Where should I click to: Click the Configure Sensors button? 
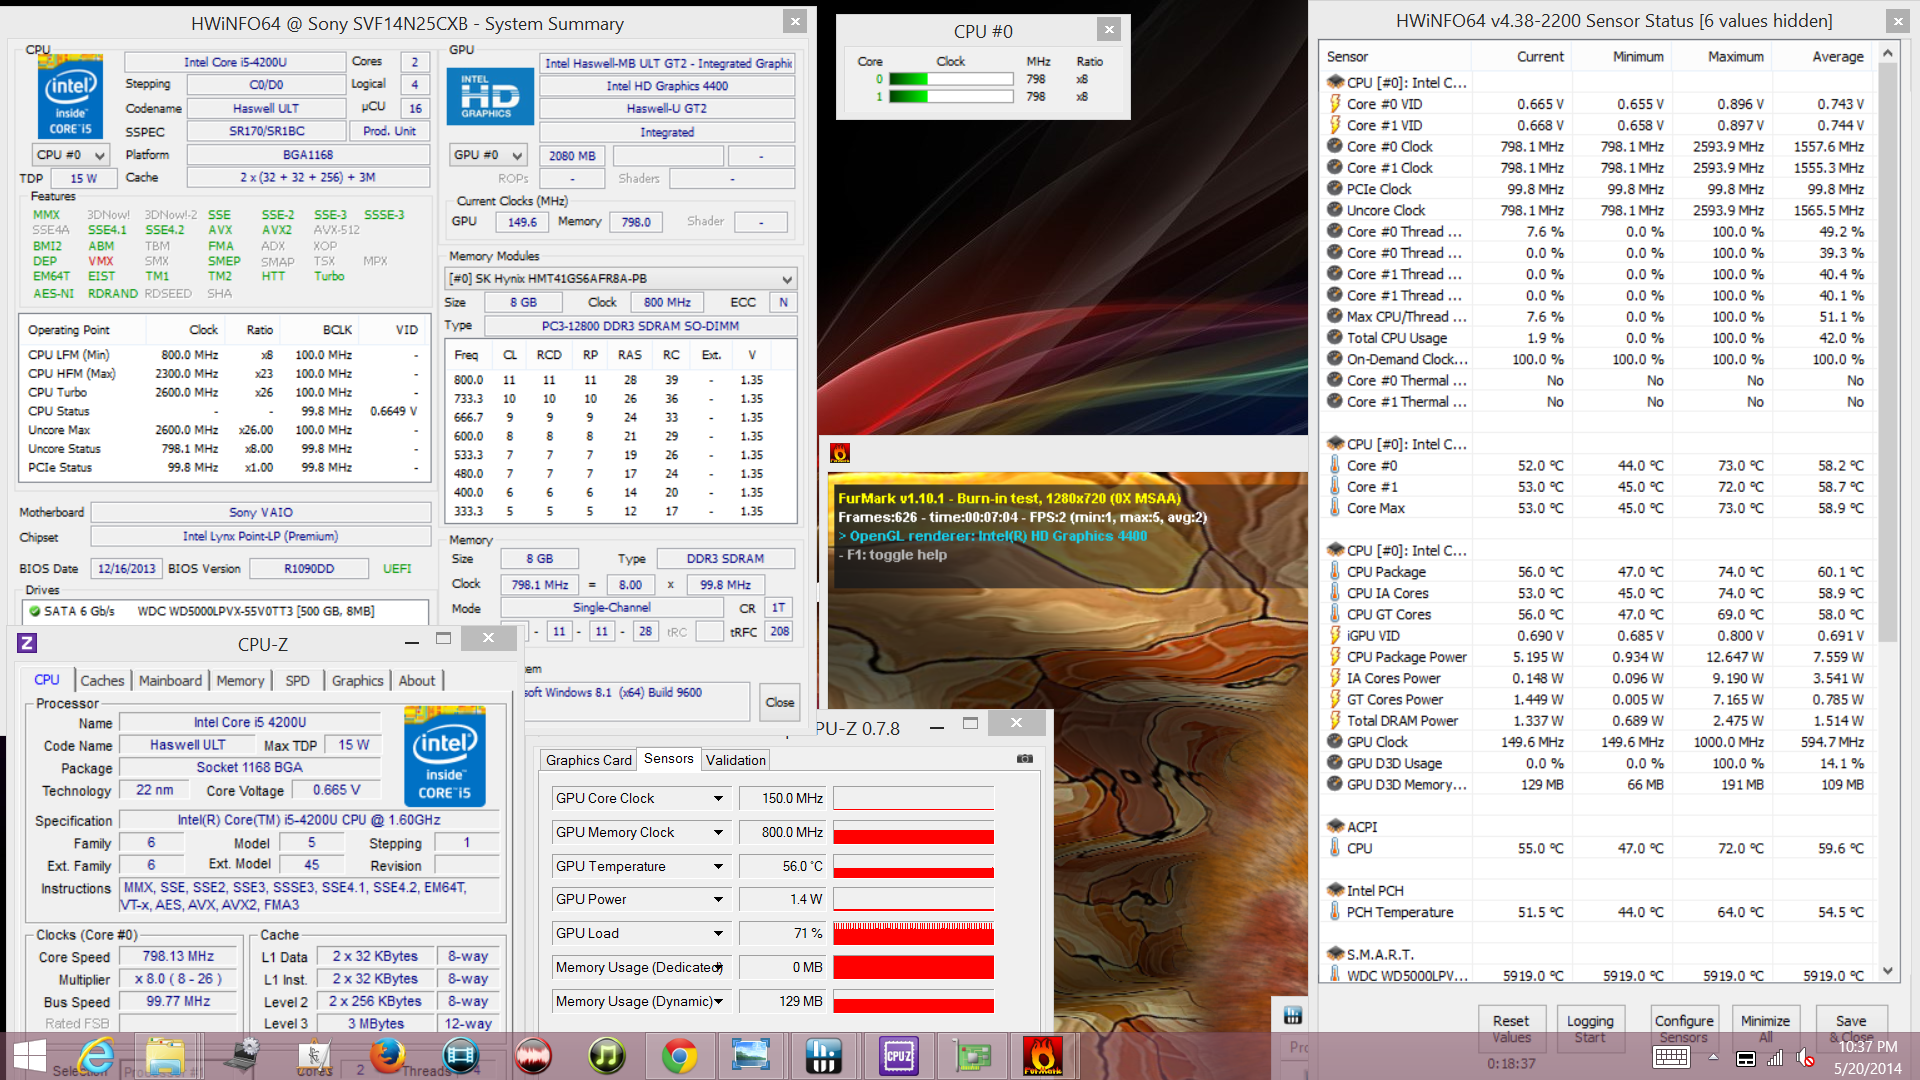tap(1684, 1028)
